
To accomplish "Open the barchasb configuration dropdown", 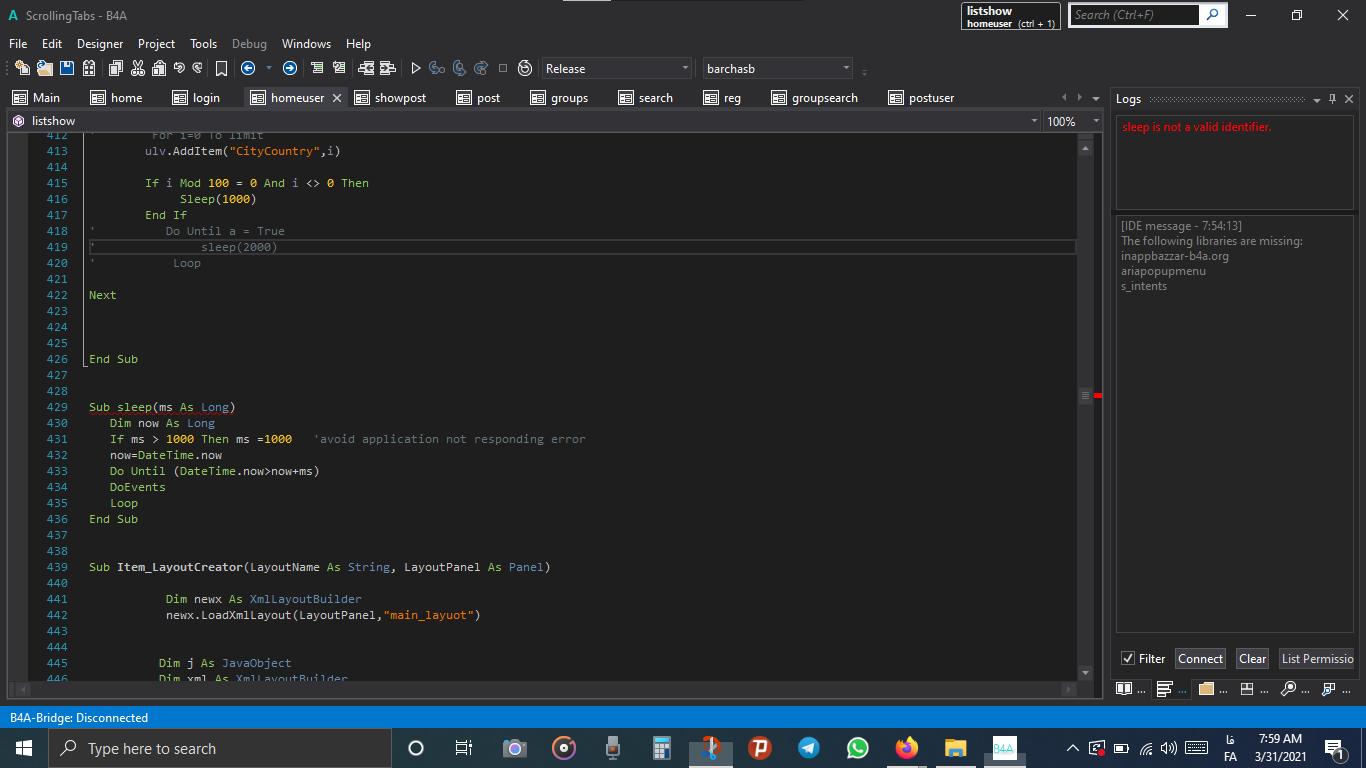I will click(847, 68).
